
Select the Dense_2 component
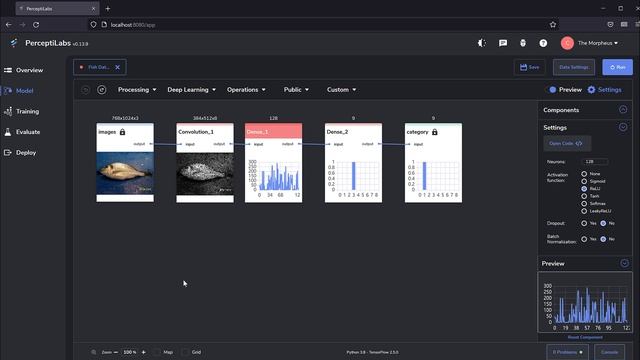[x=353, y=162]
